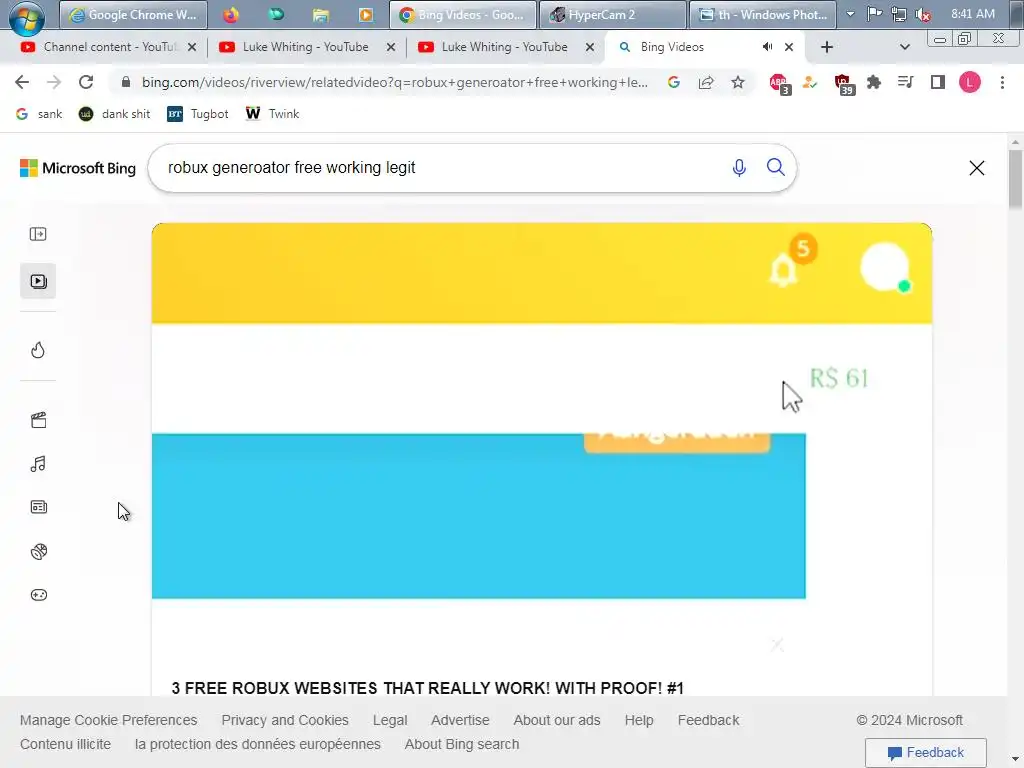Open the network tray icon
The image size is (1024, 768).
899,14
